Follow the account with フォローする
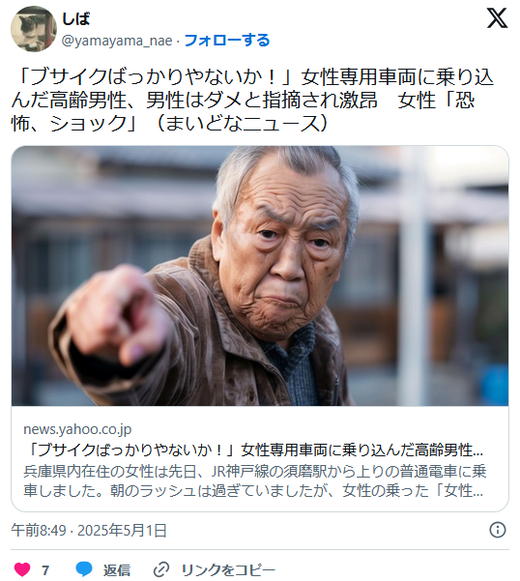This screenshot has width=520, height=581. [227, 40]
